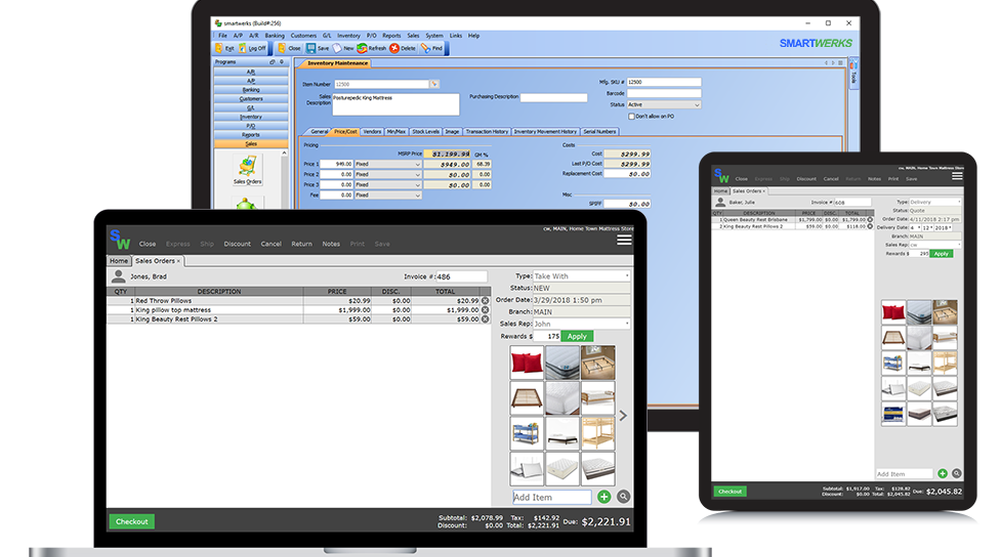Click green plus add-item icon on laptop
Screen dimensions: 1000x557
tap(604, 496)
